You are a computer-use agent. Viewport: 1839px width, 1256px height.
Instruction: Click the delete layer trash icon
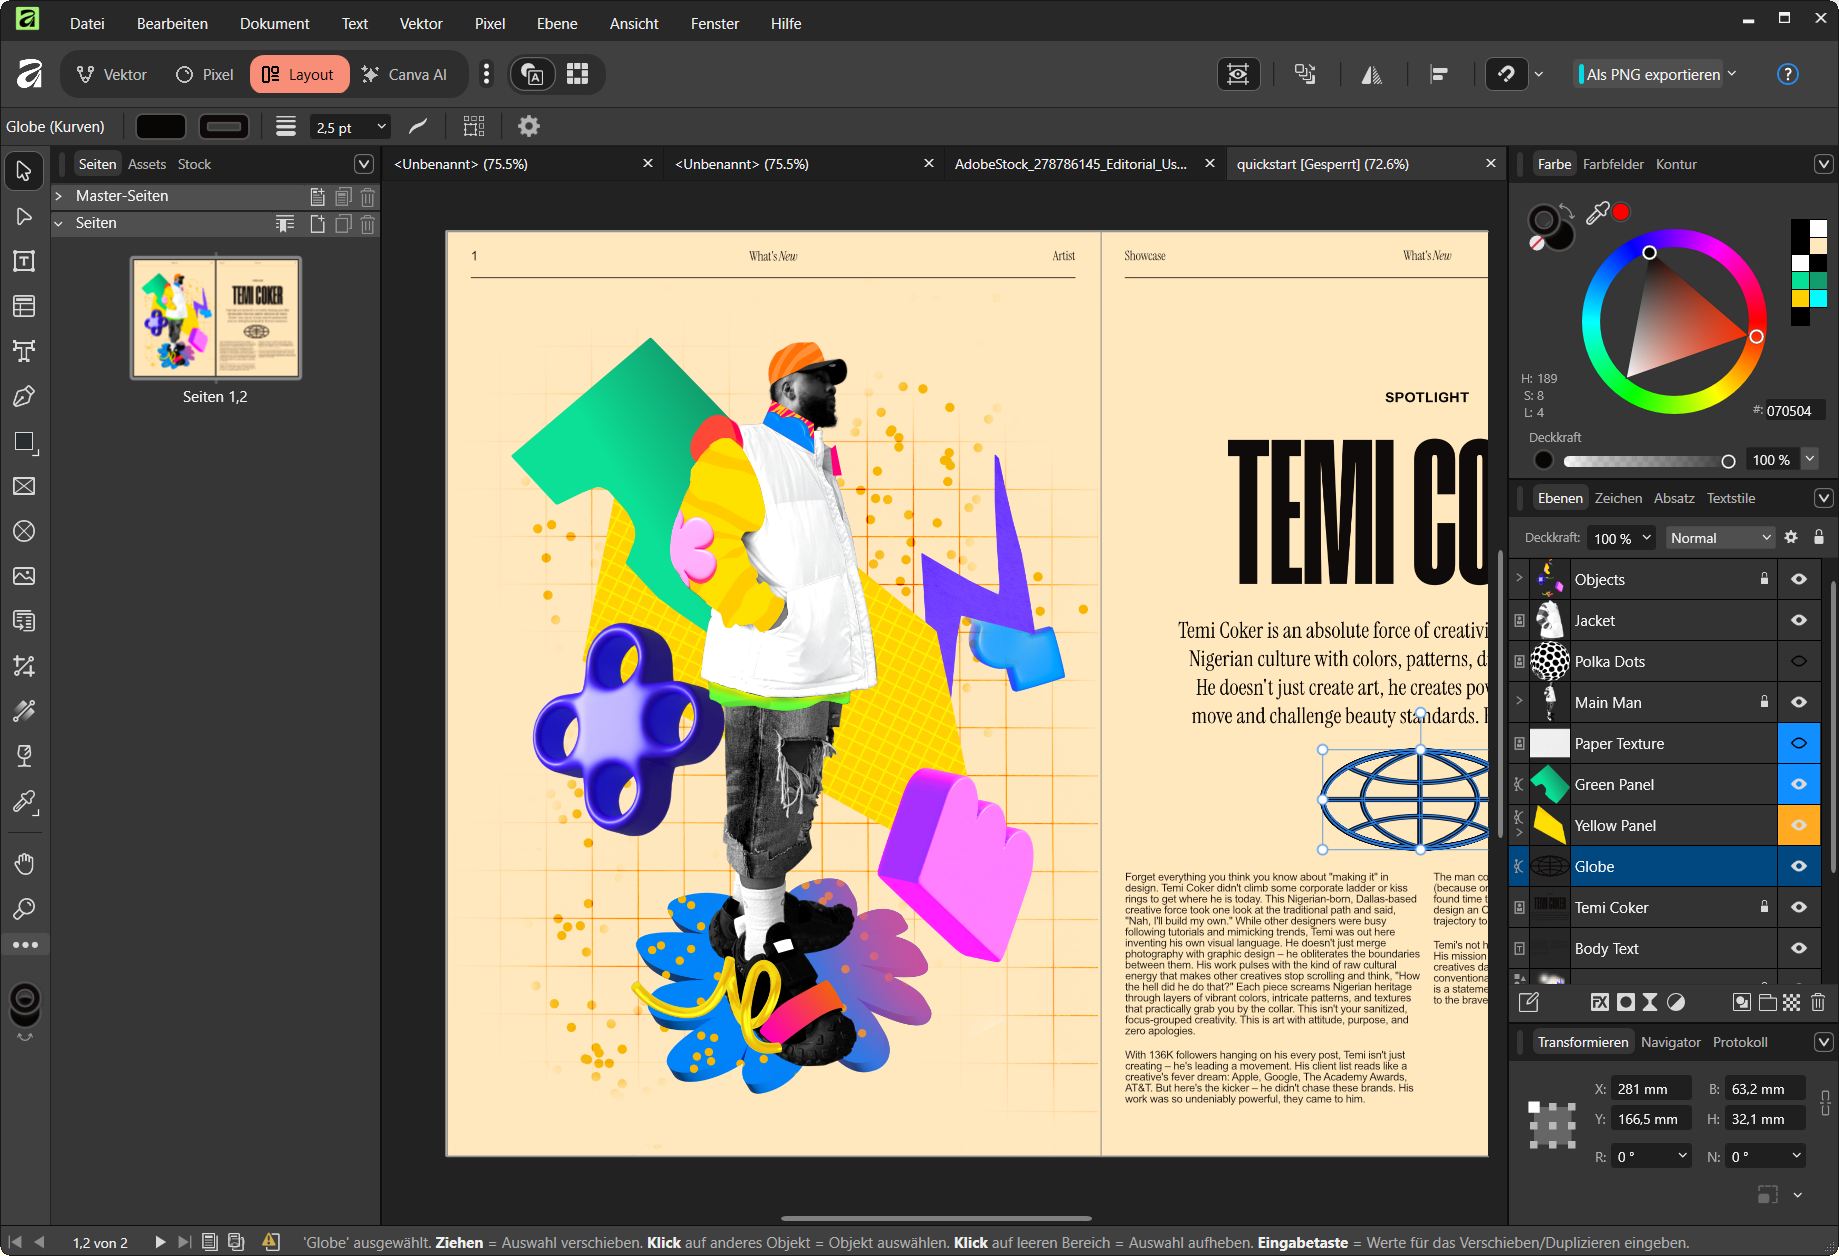pyautogui.click(x=1818, y=1002)
